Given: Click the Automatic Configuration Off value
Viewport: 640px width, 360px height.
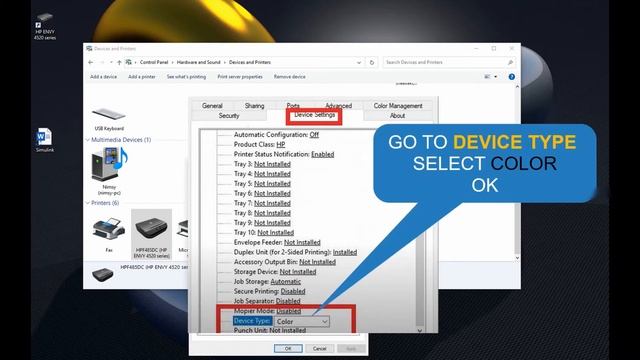Looking at the screenshot, I should pyautogui.click(x=314, y=135).
